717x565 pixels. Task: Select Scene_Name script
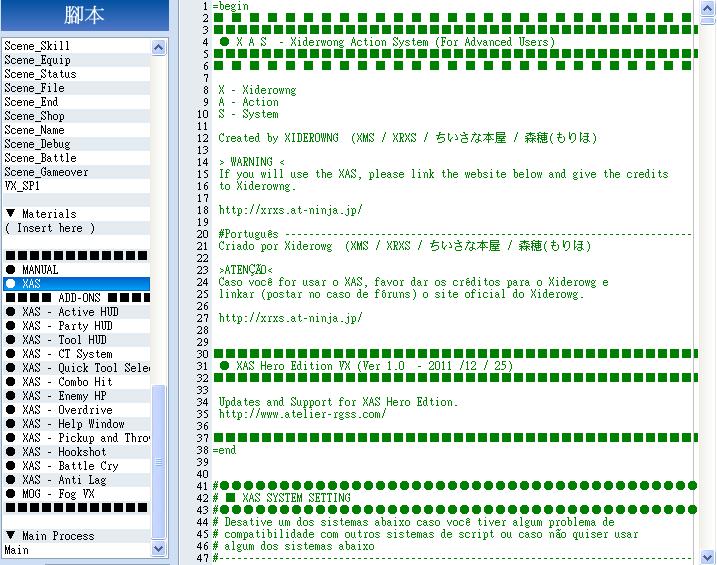(x=76, y=130)
